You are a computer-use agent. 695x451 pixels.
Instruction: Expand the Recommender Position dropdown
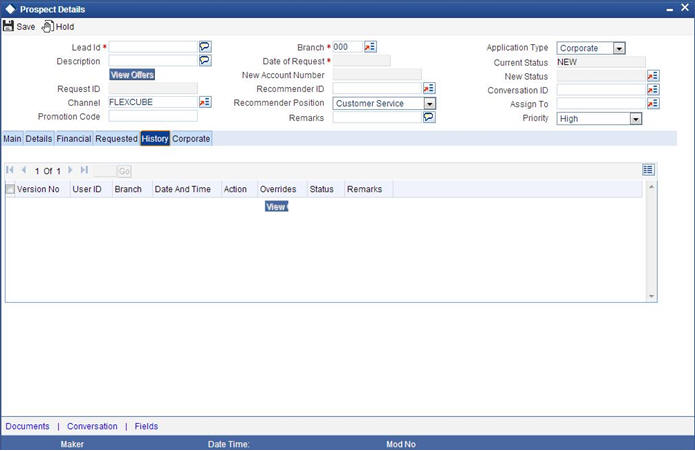pos(429,104)
